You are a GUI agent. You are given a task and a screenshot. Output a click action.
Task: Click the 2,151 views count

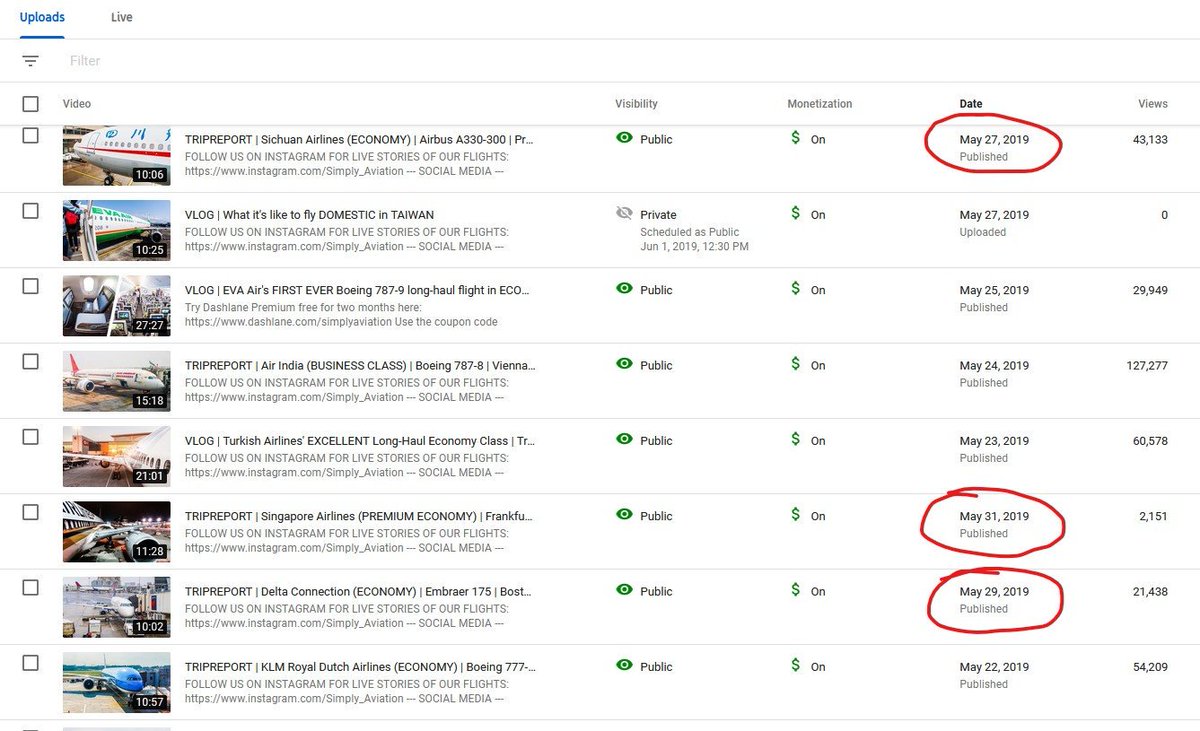[x=1153, y=517]
